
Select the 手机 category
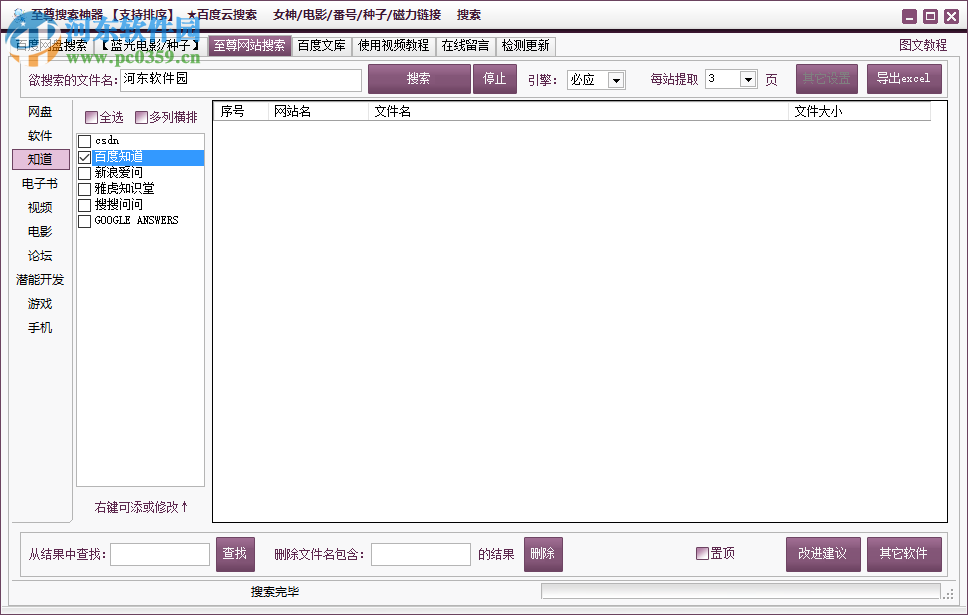[40, 328]
